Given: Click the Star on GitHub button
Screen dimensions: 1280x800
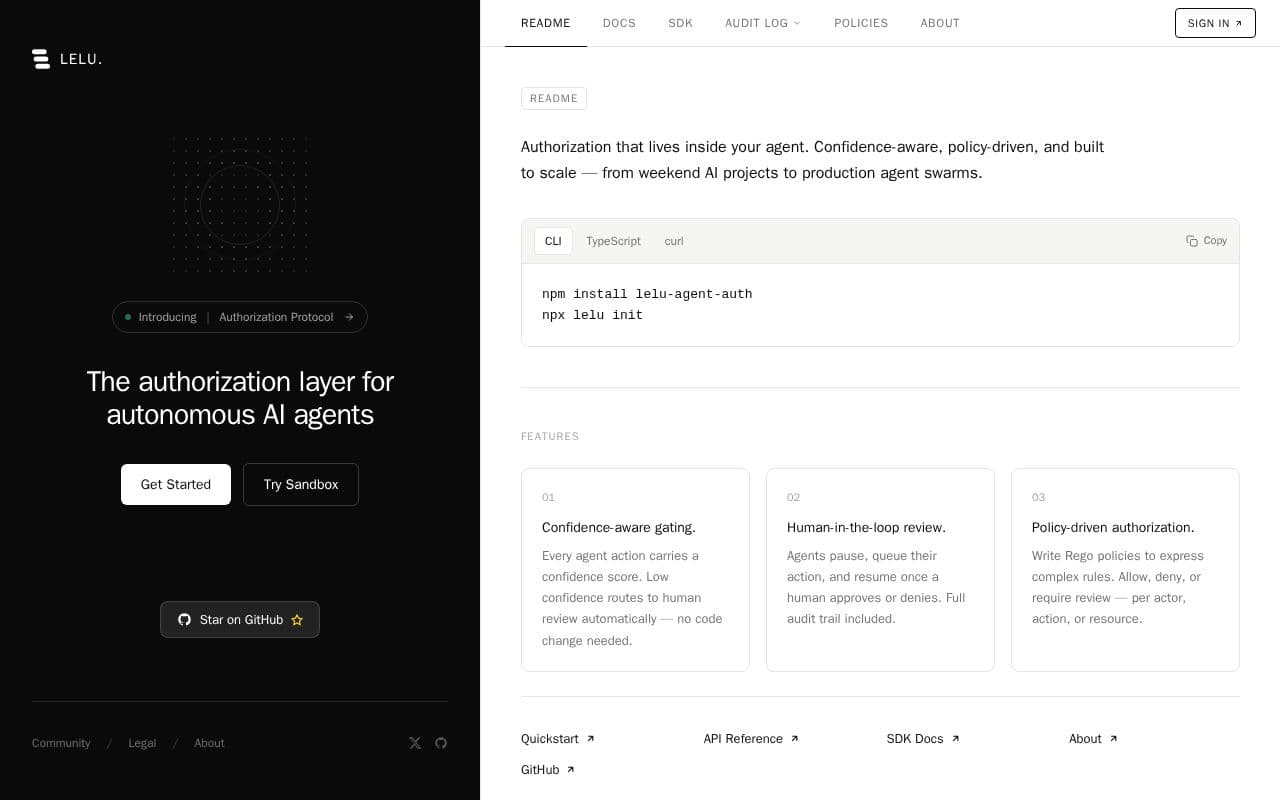Looking at the screenshot, I should (240, 620).
